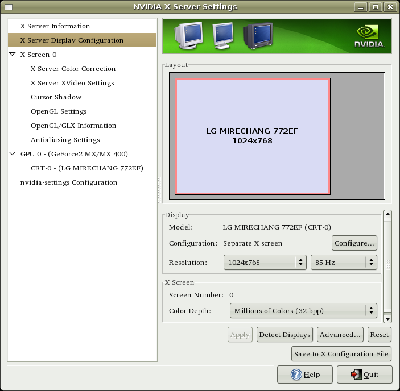Quit the NVIDIA settings application
Screen dimensions: 400x391
point(364,375)
